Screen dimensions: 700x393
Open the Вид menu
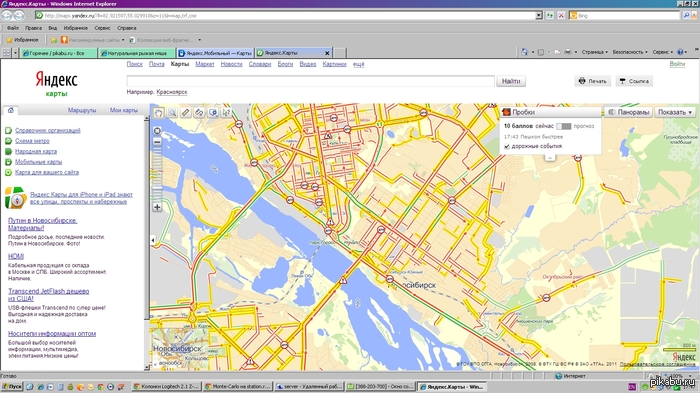[x=53, y=28]
